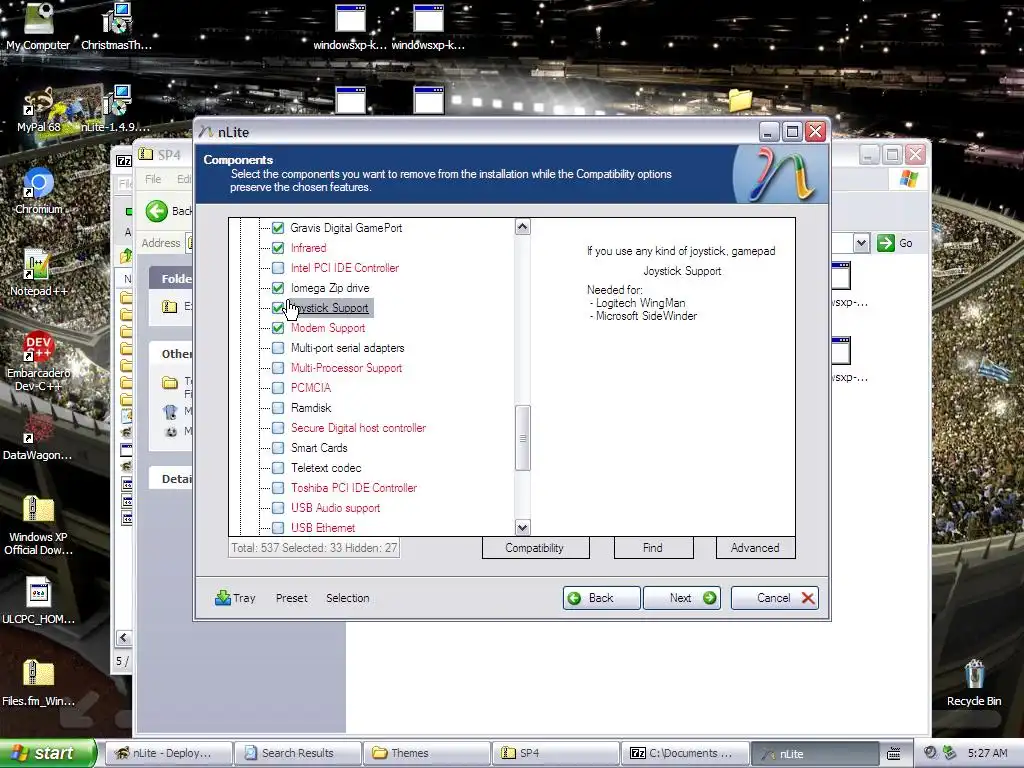Click Find button
1024x768 pixels.
tap(653, 548)
